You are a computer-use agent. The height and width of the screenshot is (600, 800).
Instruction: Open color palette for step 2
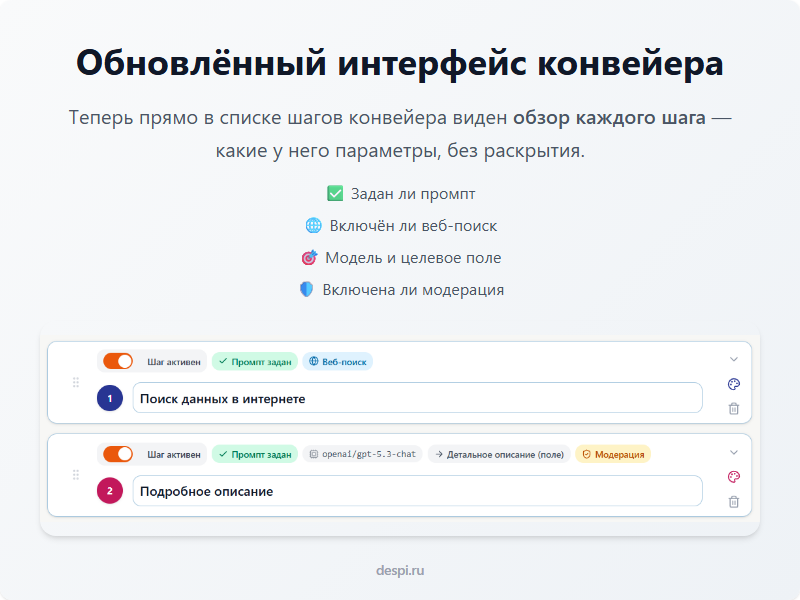pos(734,477)
